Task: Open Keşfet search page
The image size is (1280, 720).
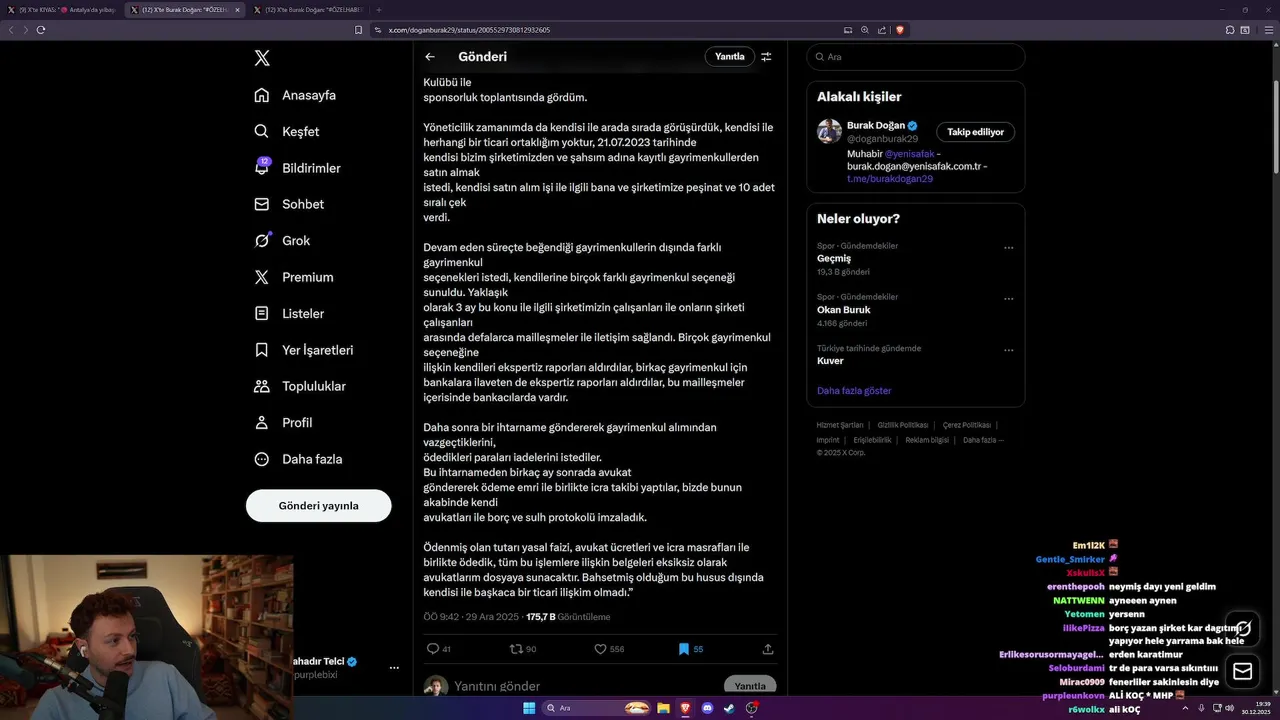Action: point(287,131)
